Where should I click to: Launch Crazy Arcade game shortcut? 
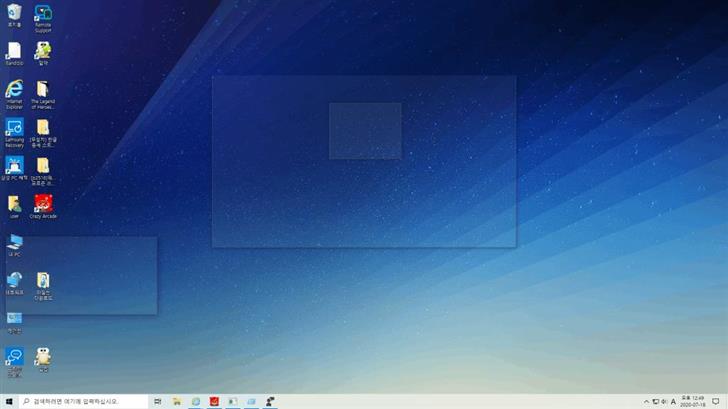click(43, 207)
